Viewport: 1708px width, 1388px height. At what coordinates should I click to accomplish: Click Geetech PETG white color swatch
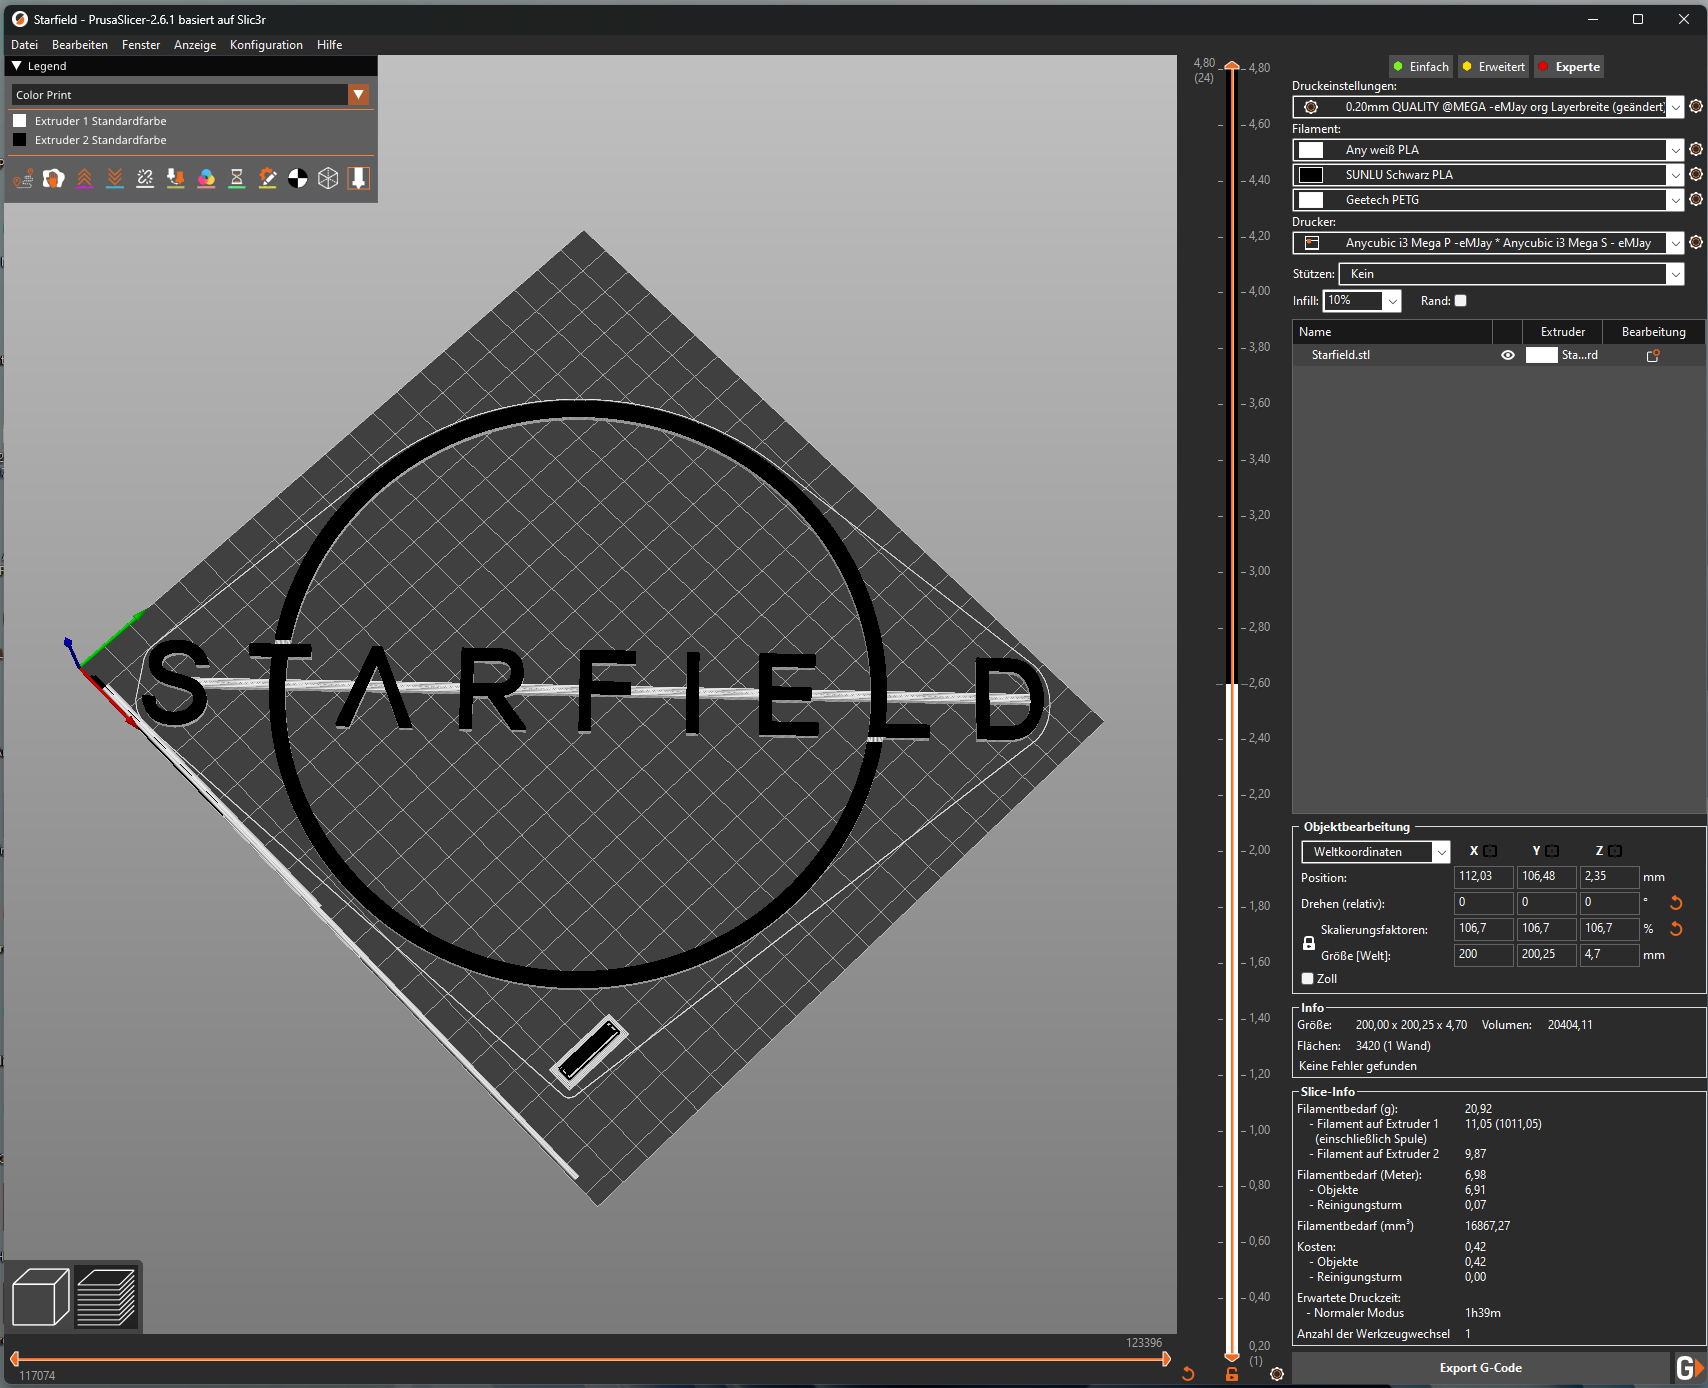pos(1311,200)
